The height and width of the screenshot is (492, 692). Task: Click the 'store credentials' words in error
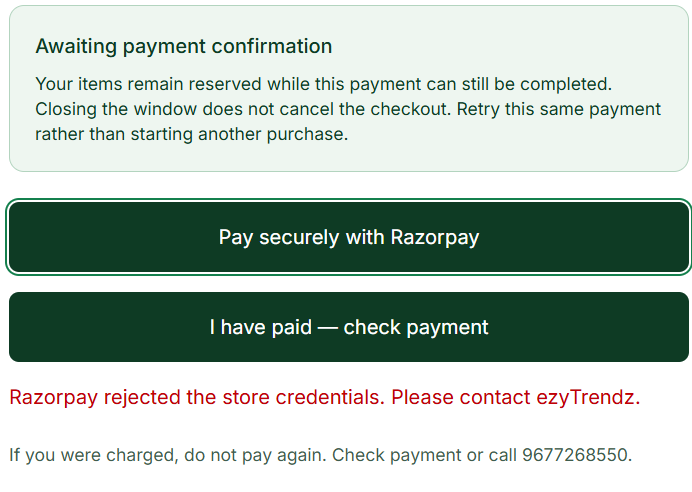point(301,397)
